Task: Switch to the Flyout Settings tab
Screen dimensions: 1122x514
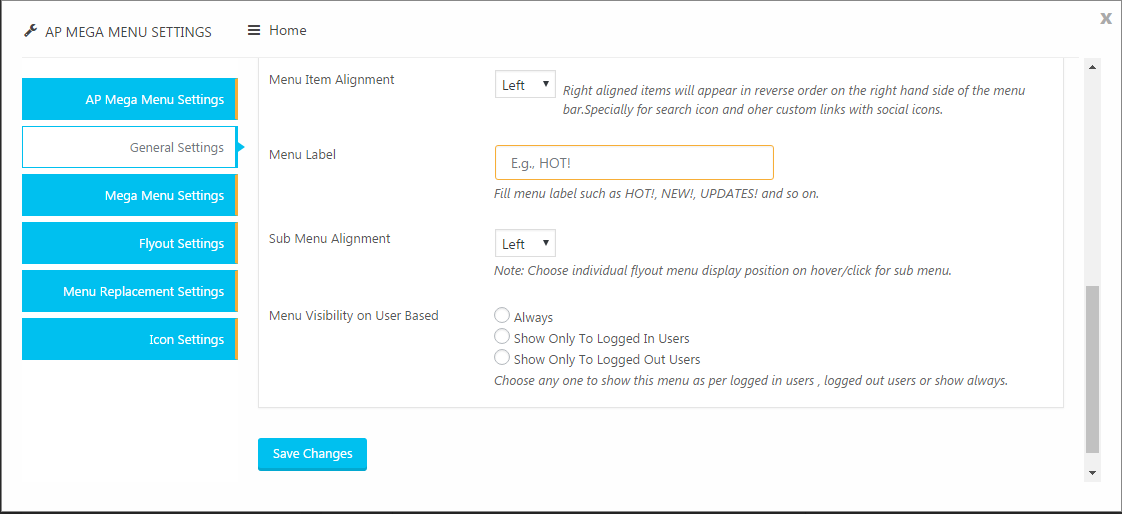Action: tap(130, 243)
